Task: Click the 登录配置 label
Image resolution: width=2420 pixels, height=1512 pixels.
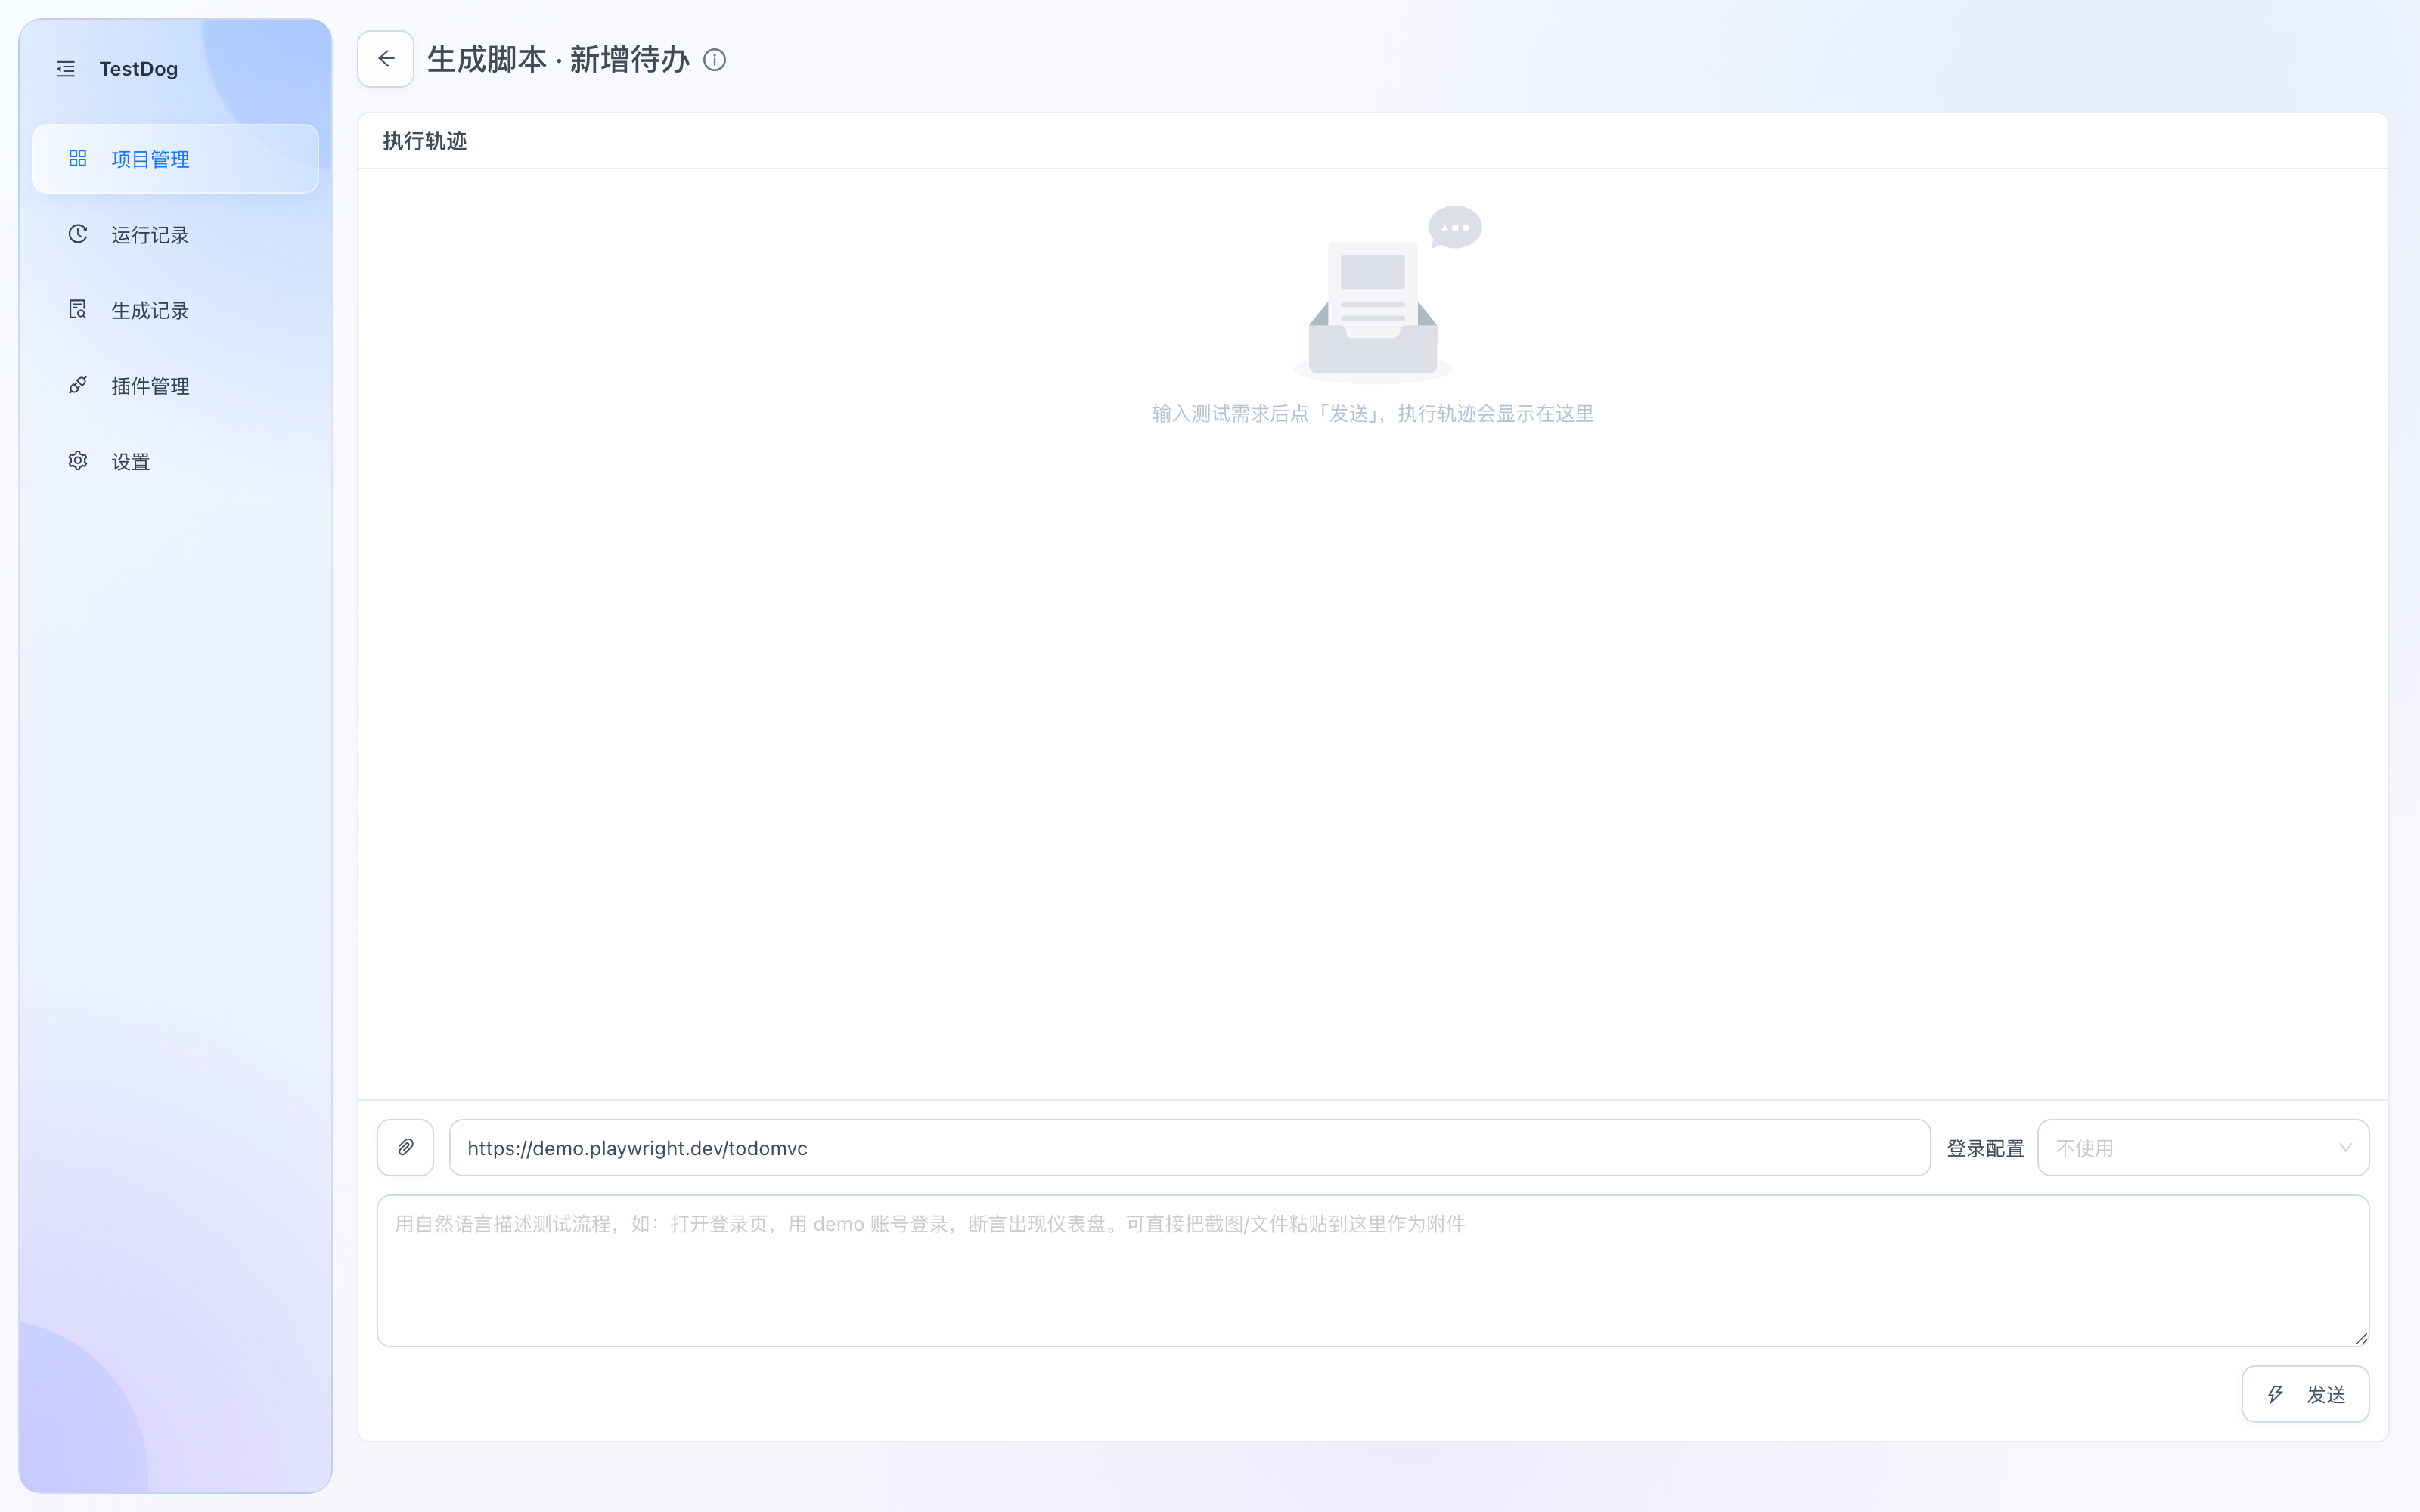Action: [x=1985, y=1148]
